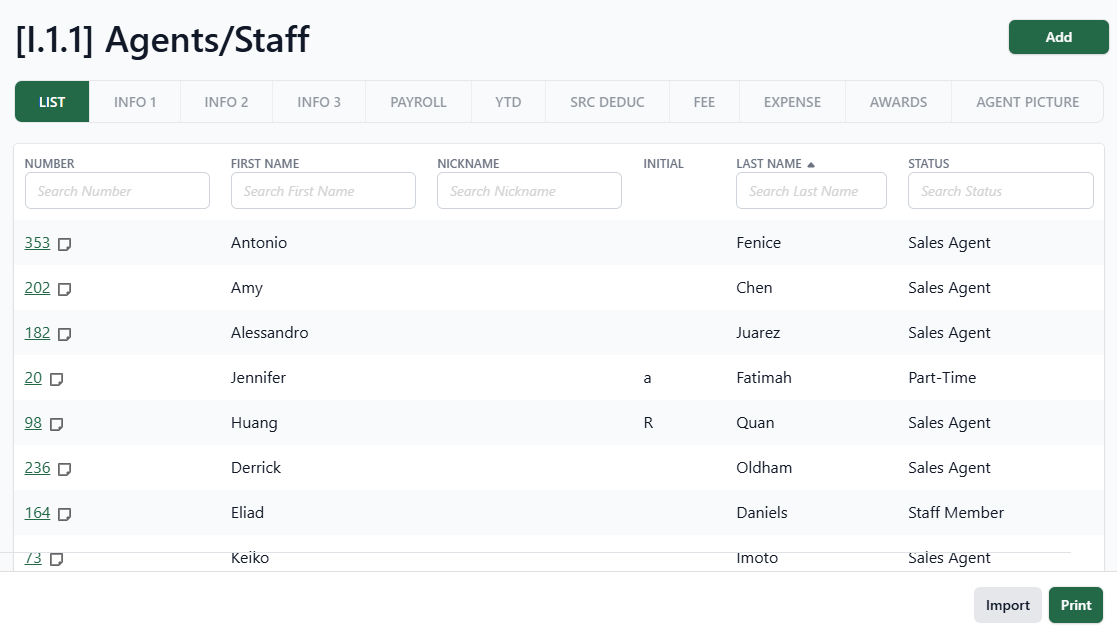Click the Add button
Viewport: 1117px width, 631px height.
[x=1058, y=37]
